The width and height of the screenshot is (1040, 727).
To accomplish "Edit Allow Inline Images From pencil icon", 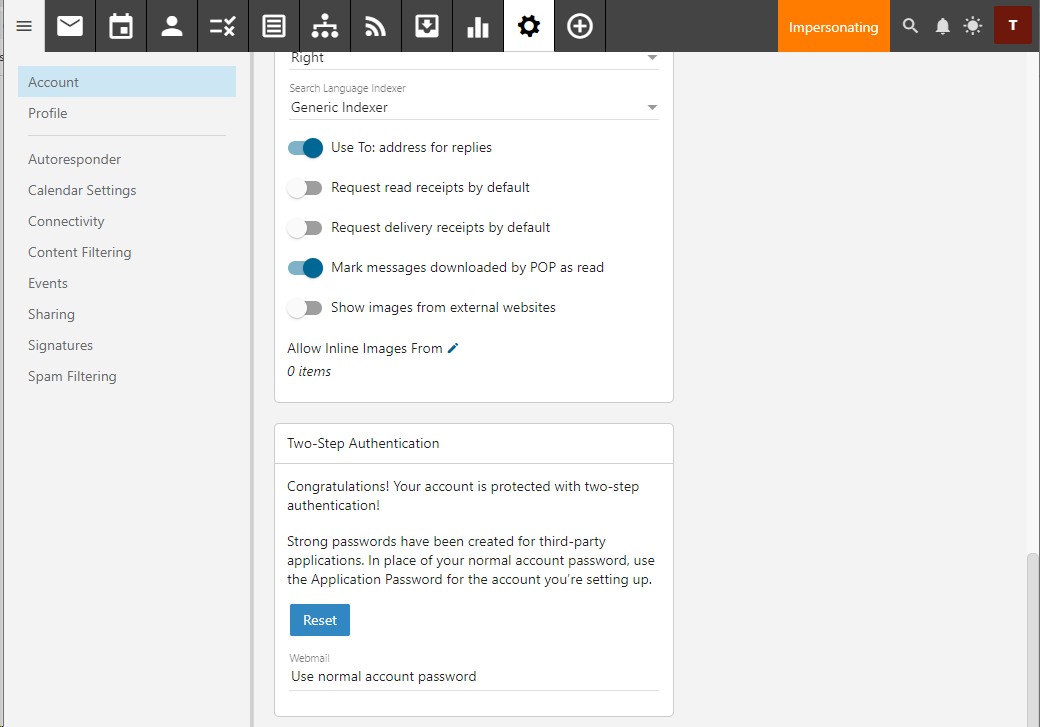I will pyautogui.click(x=453, y=348).
